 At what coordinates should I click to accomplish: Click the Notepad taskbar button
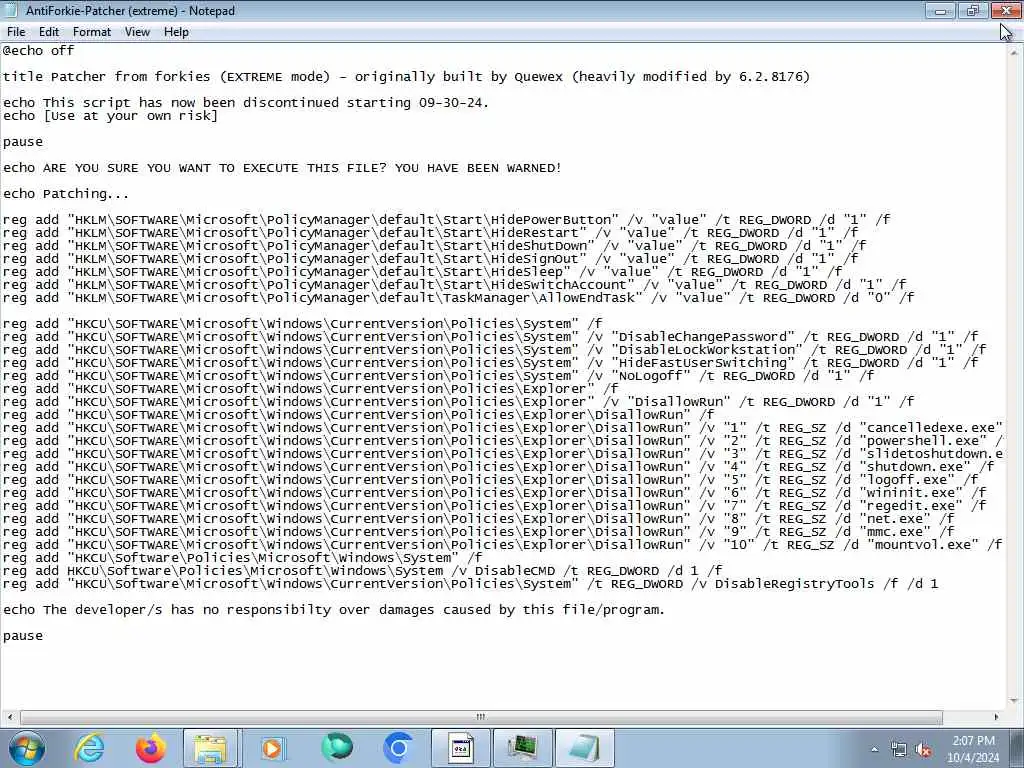[584, 748]
